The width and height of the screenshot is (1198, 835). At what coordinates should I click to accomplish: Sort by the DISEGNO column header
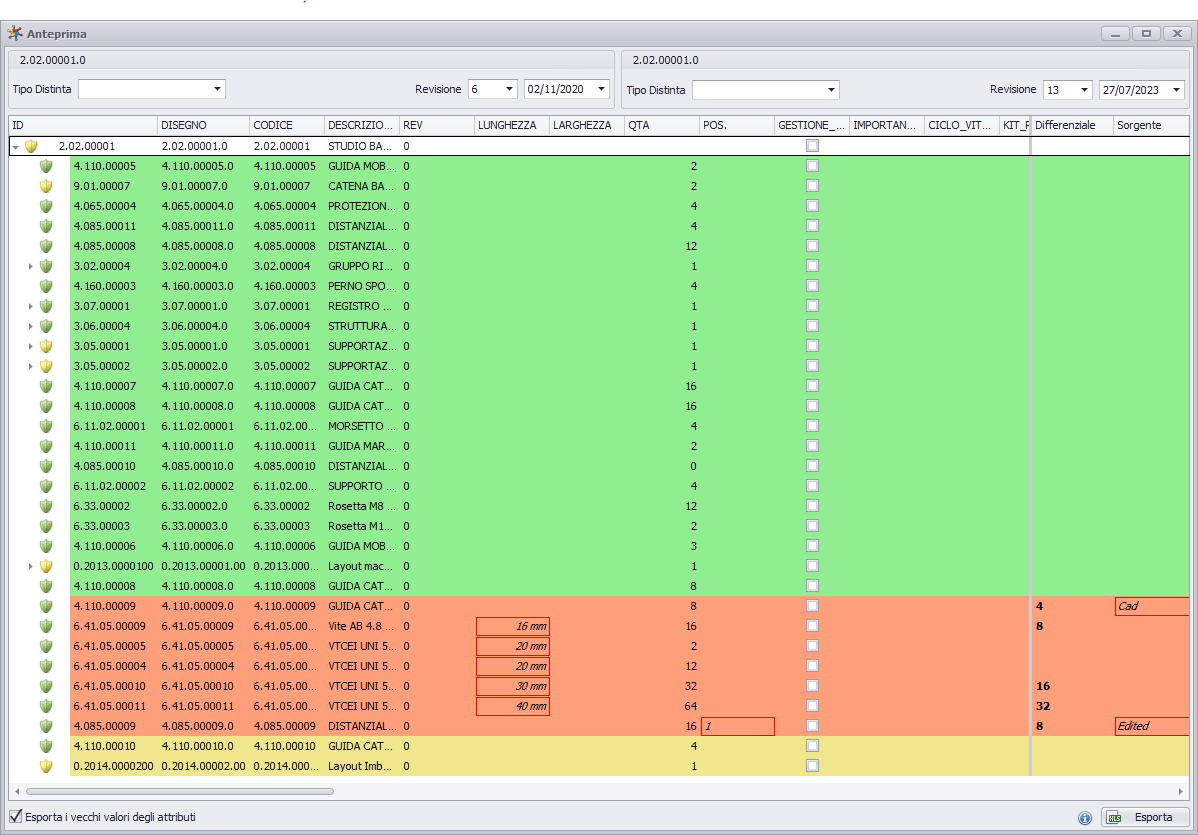click(203, 125)
